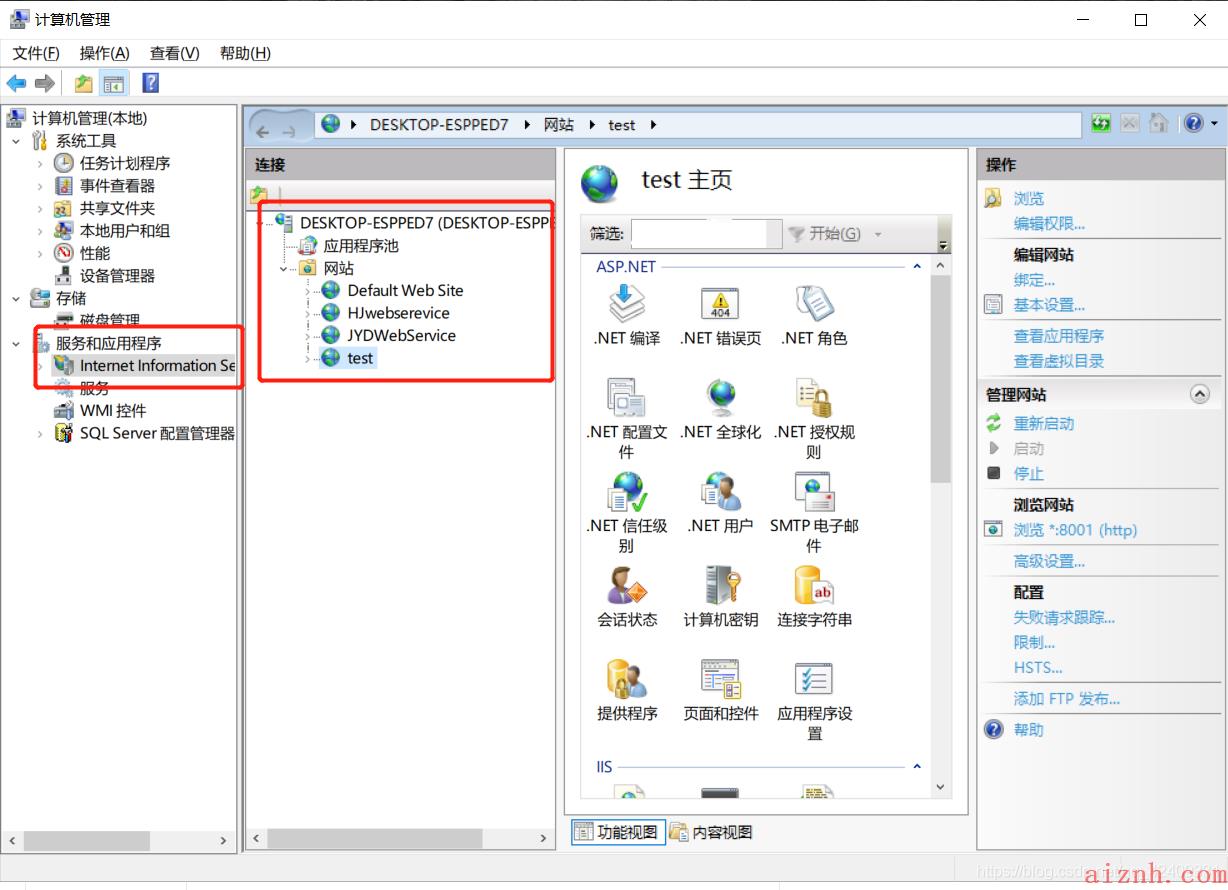Select the WMI 控件 node
1228x890 pixels.
(x=113, y=410)
